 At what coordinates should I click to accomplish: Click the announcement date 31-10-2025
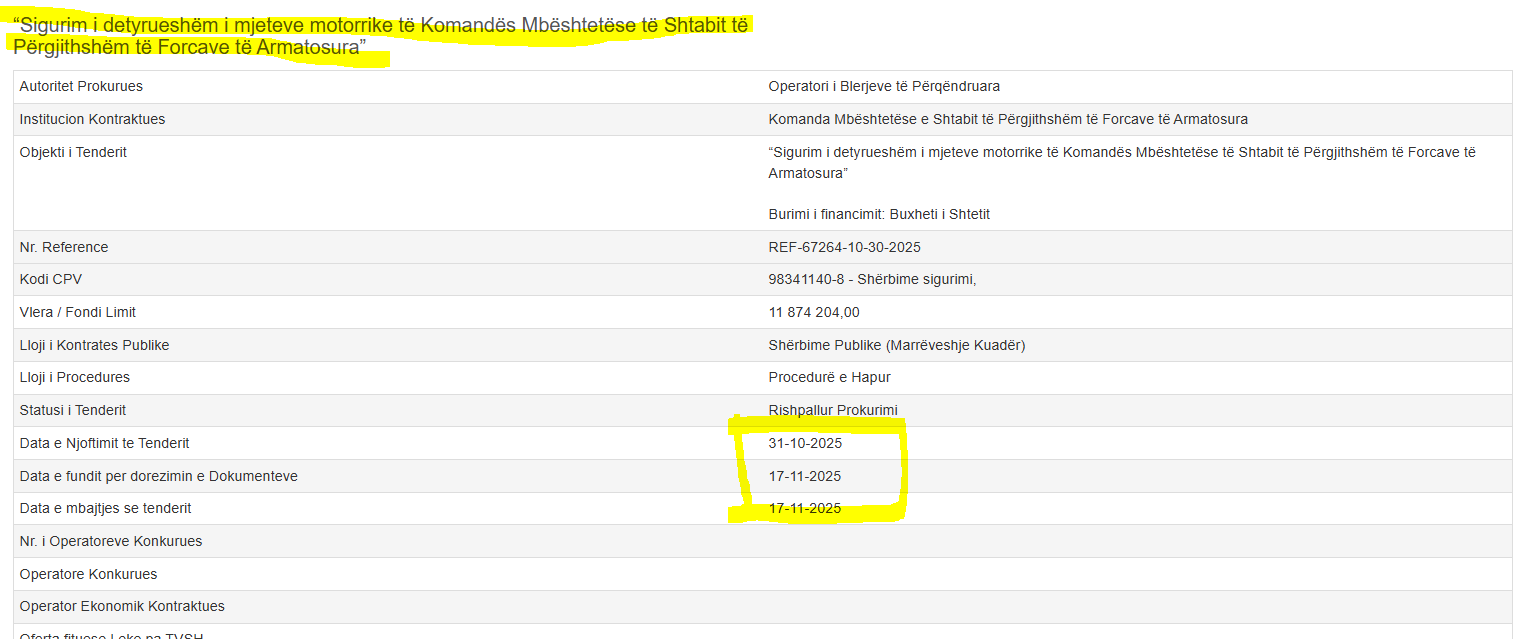tap(805, 443)
